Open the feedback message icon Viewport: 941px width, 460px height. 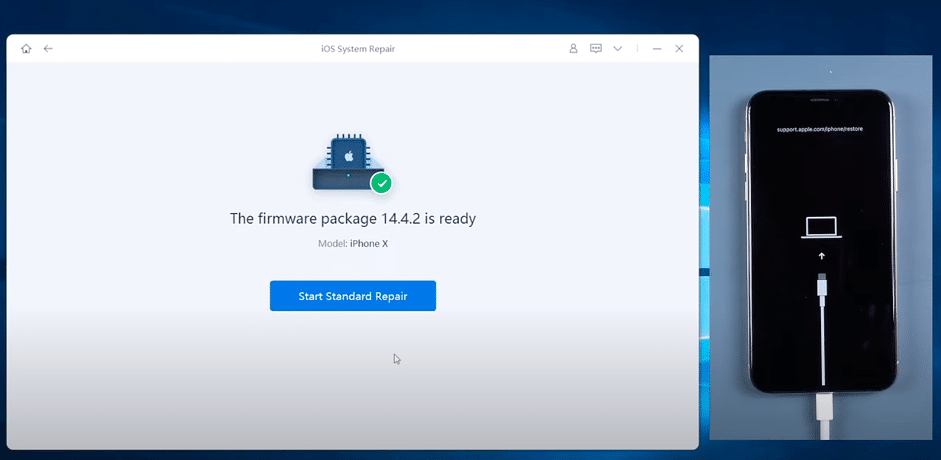pos(596,48)
